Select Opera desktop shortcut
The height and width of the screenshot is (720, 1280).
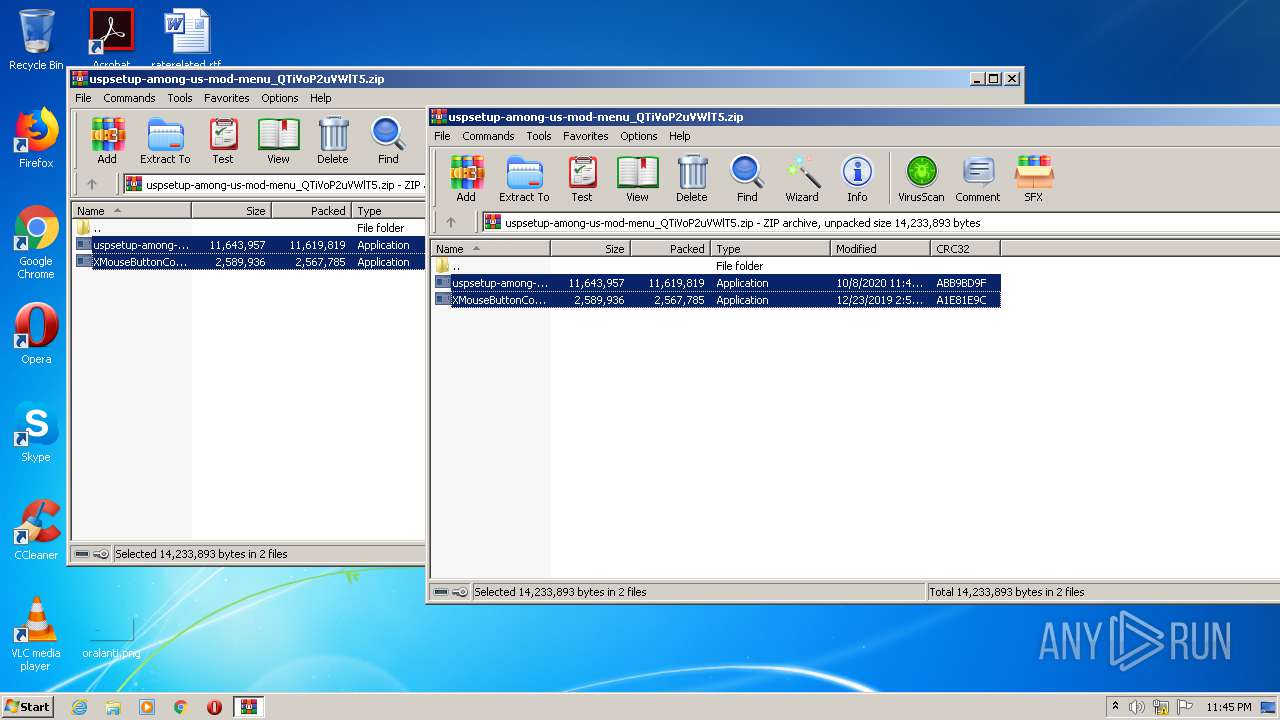36,334
